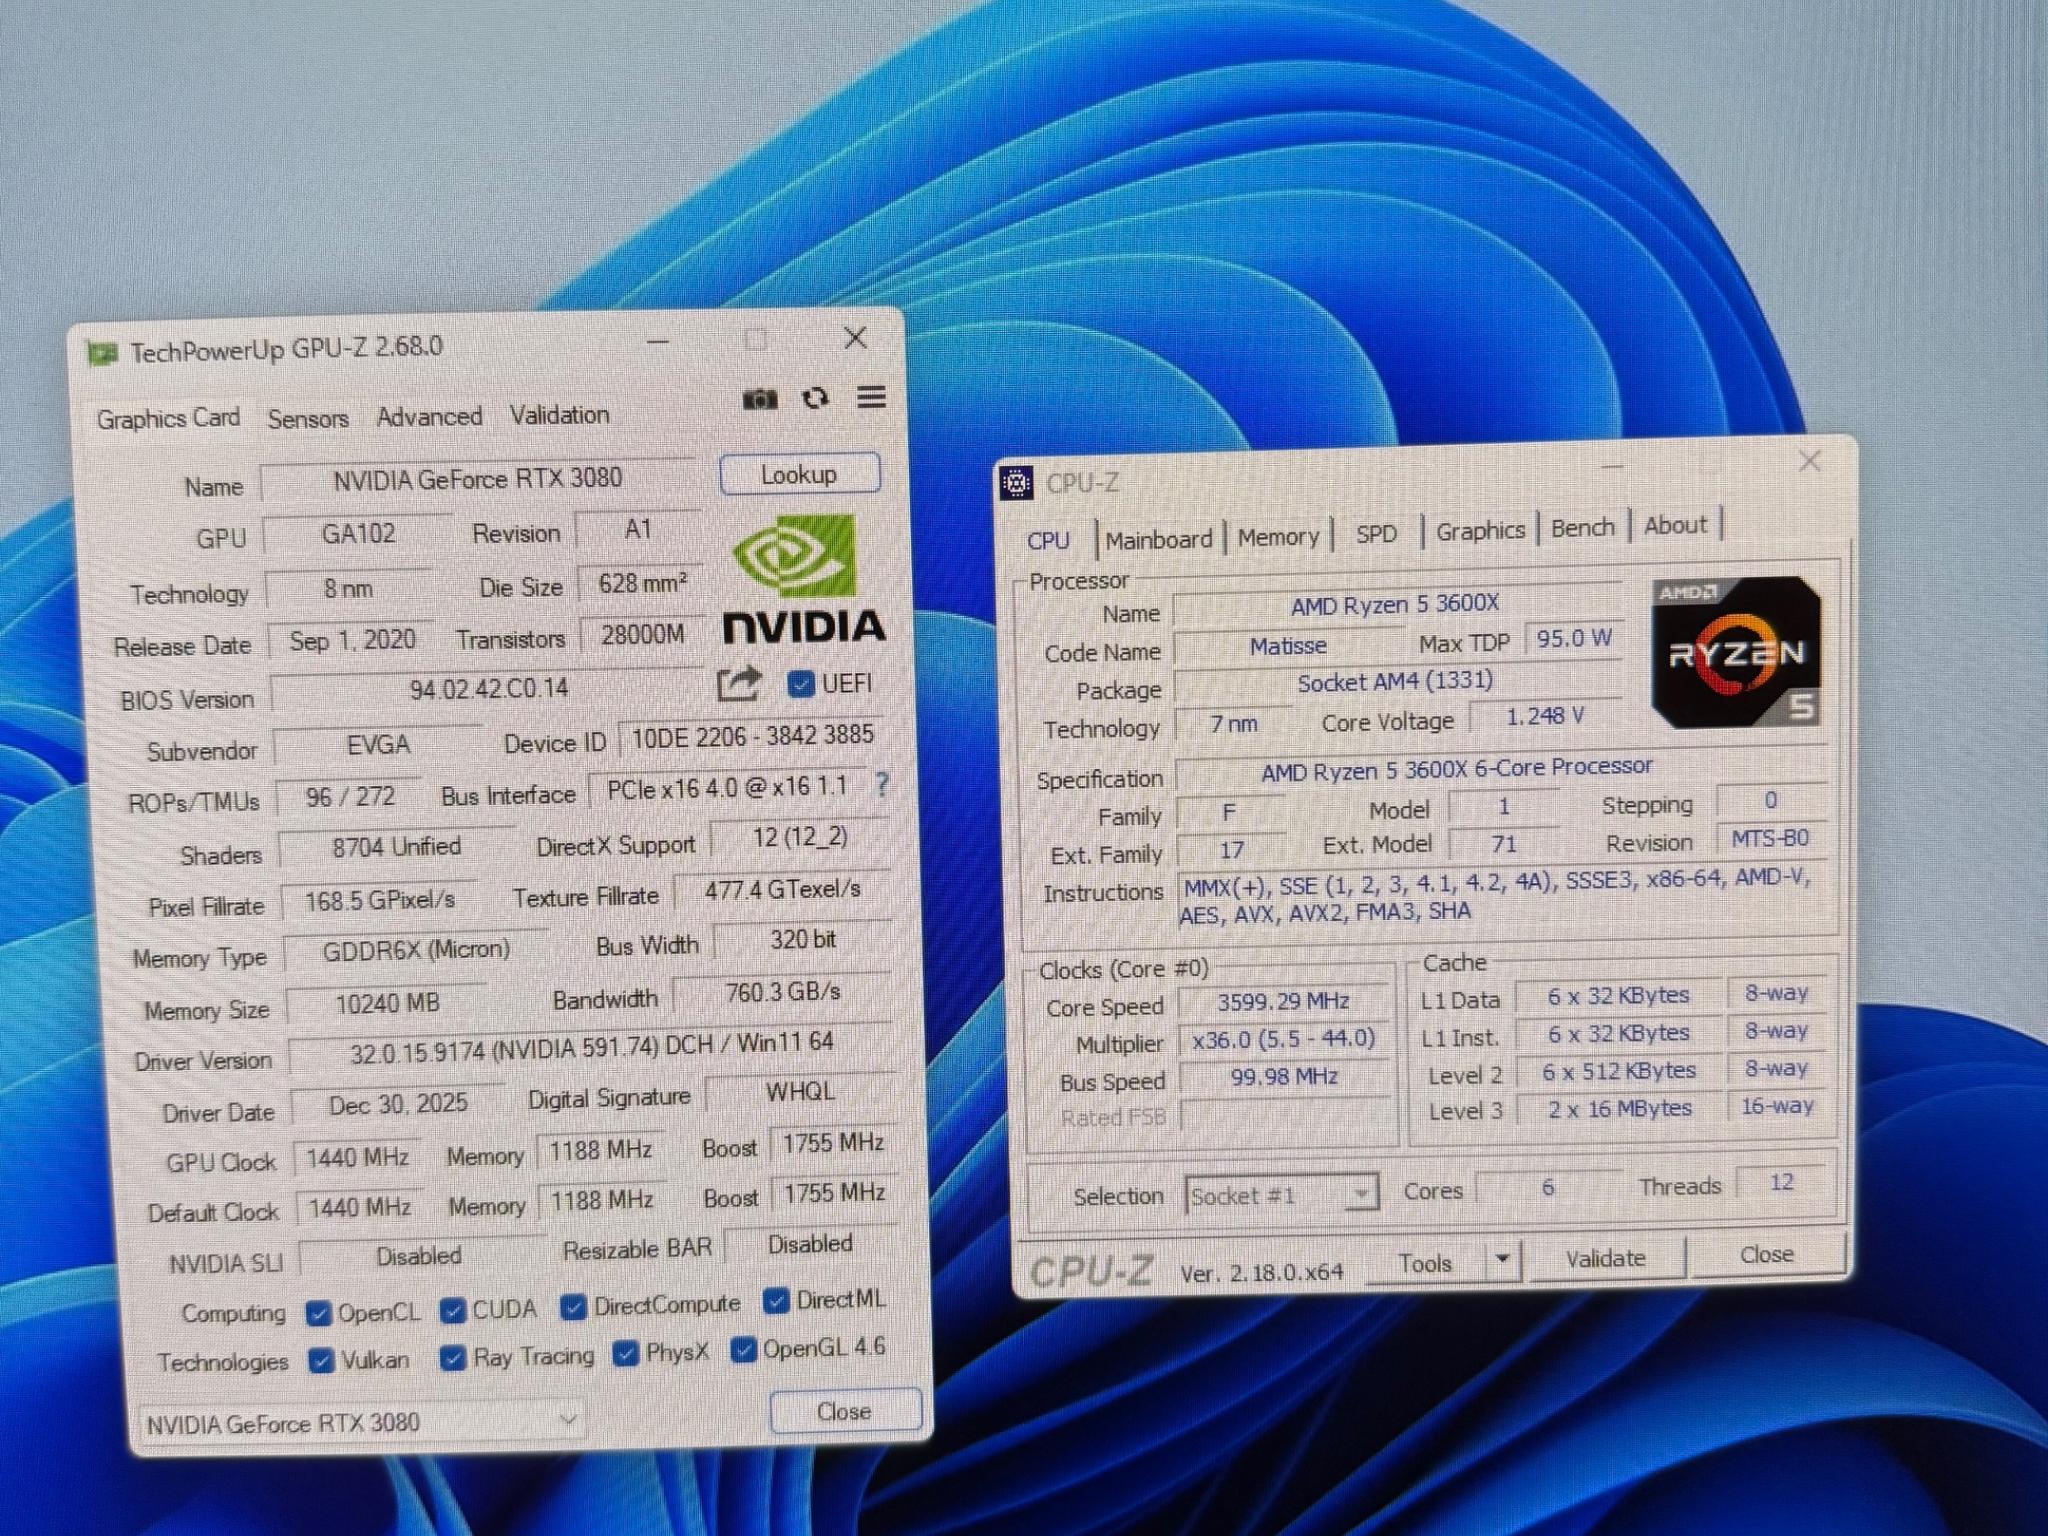
Task: Click the Release Date value Sep 1, 2020
Action: (x=352, y=641)
